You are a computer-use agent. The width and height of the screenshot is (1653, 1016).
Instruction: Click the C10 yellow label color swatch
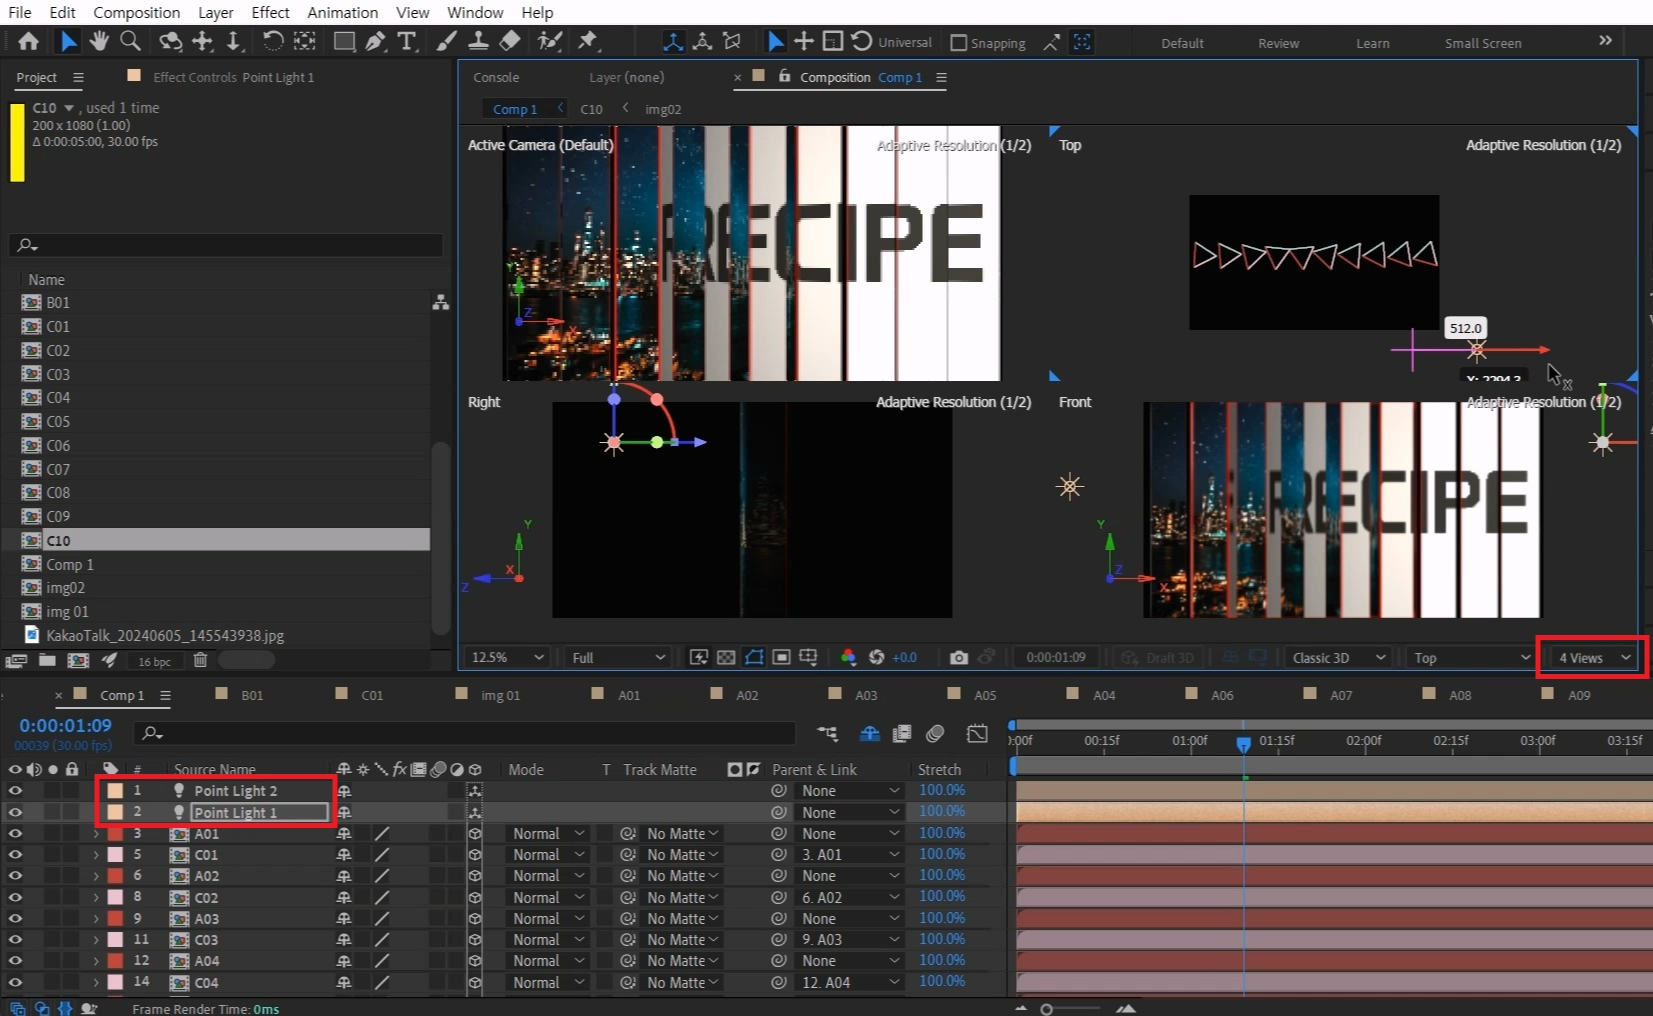17,142
